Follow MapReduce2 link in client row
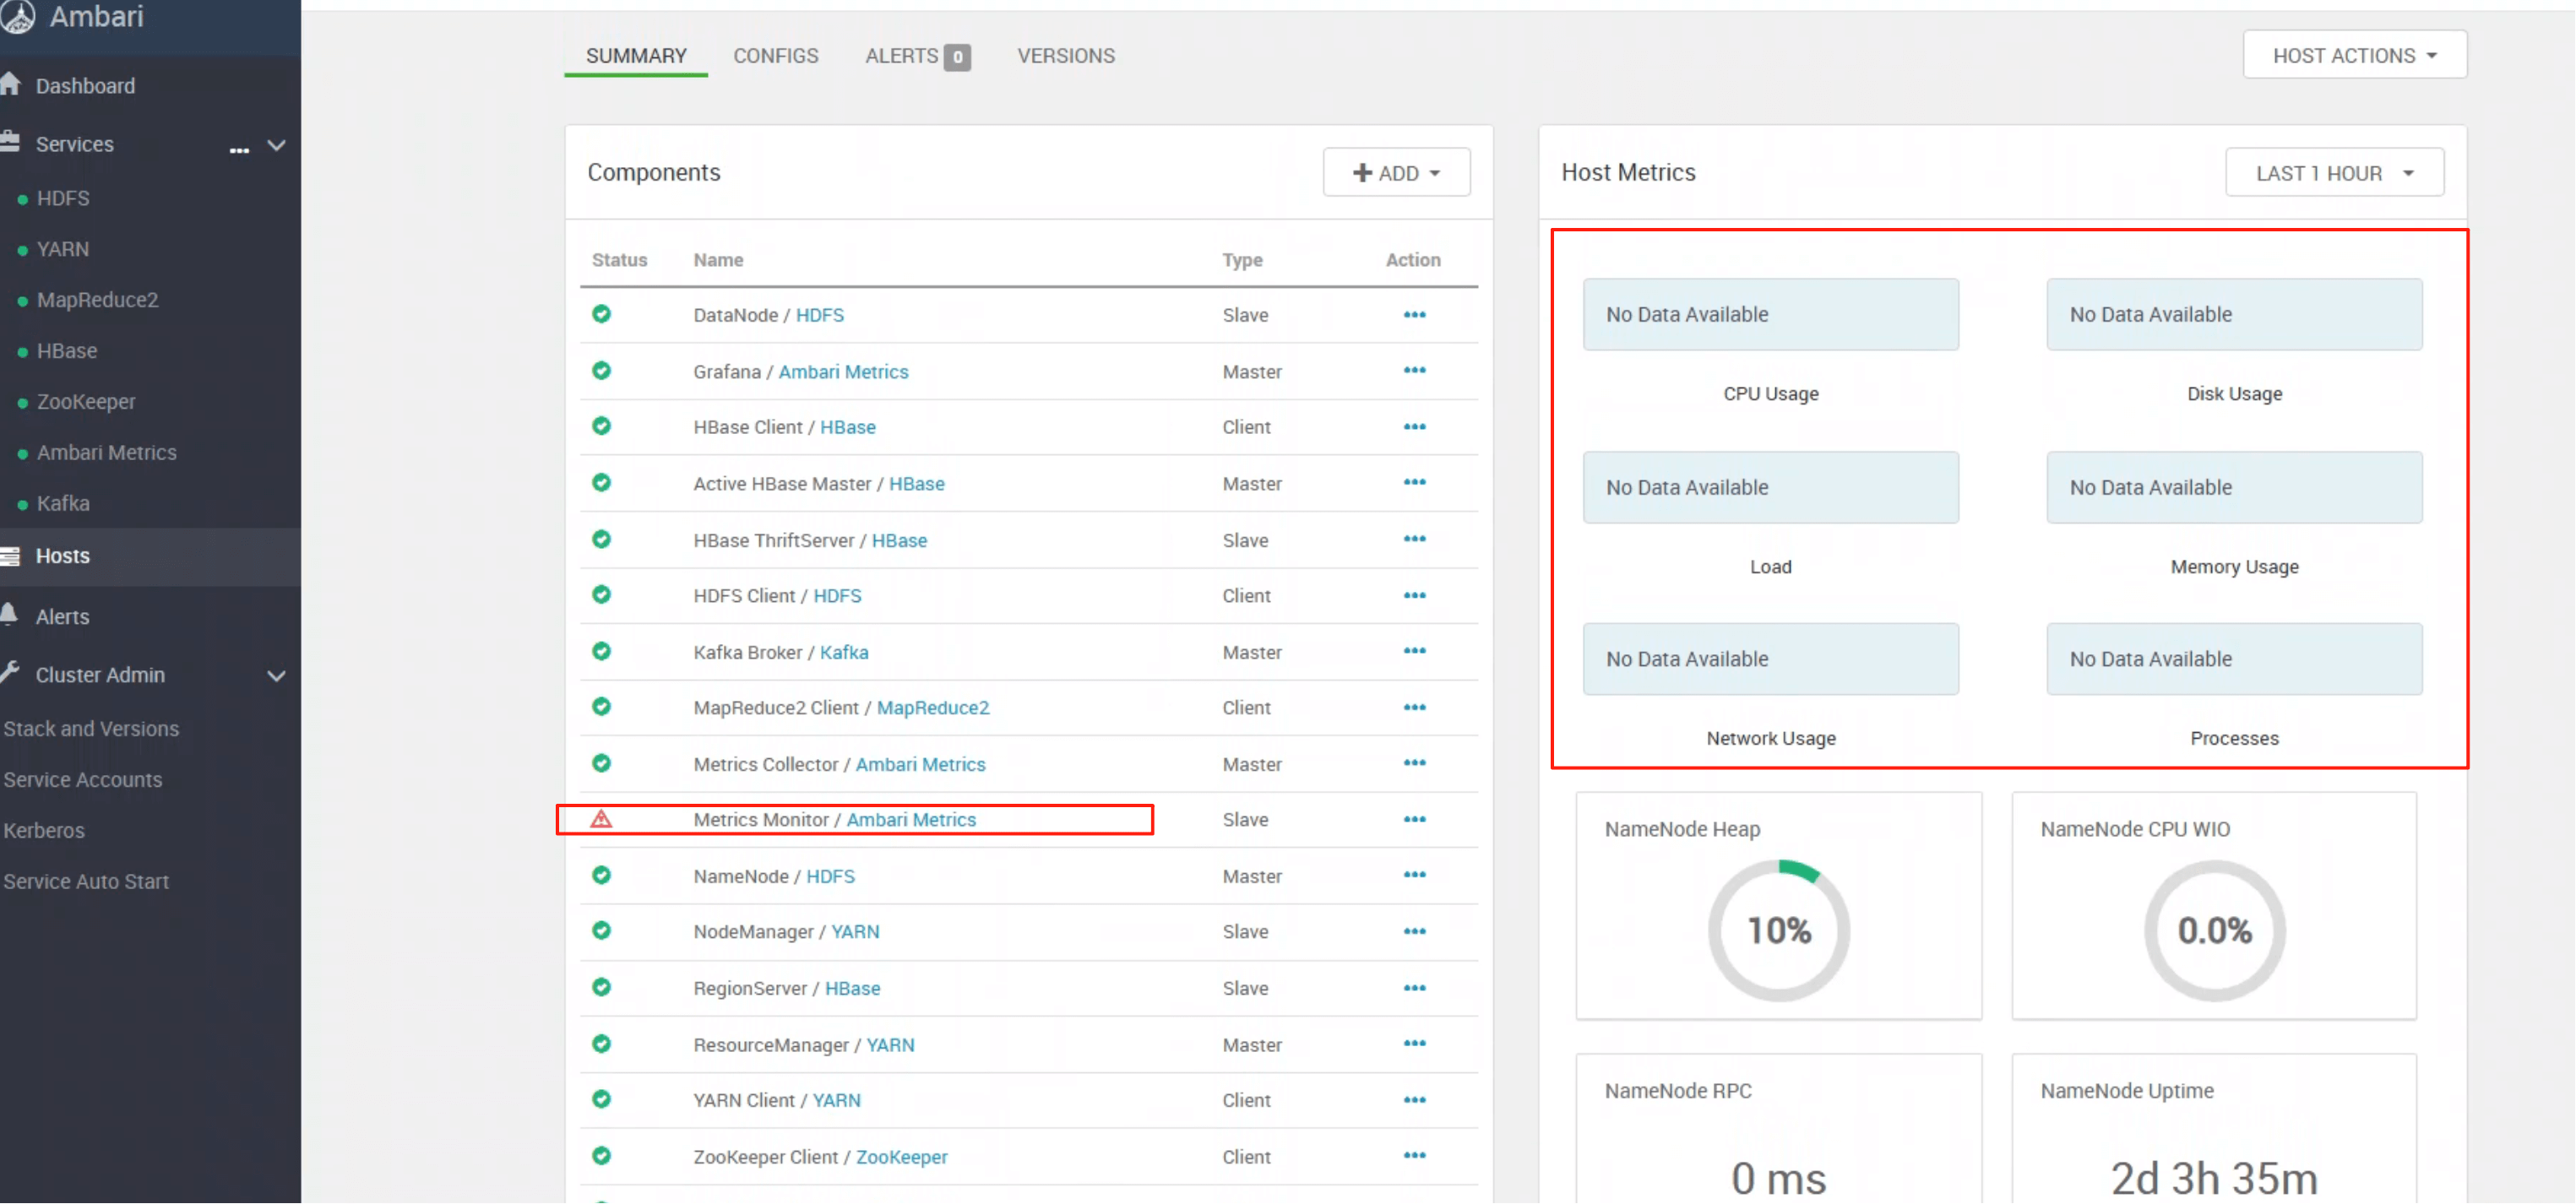The image size is (2576, 1204). [933, 708]
